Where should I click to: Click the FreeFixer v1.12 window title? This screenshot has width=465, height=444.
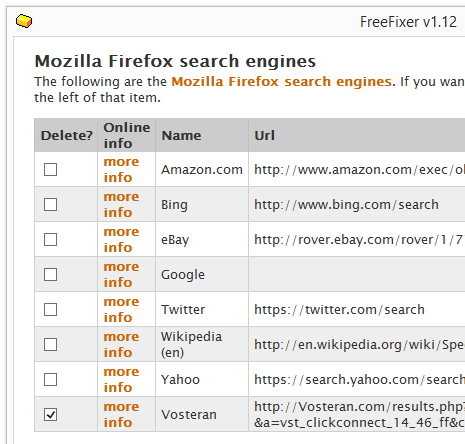pos(408,22)
